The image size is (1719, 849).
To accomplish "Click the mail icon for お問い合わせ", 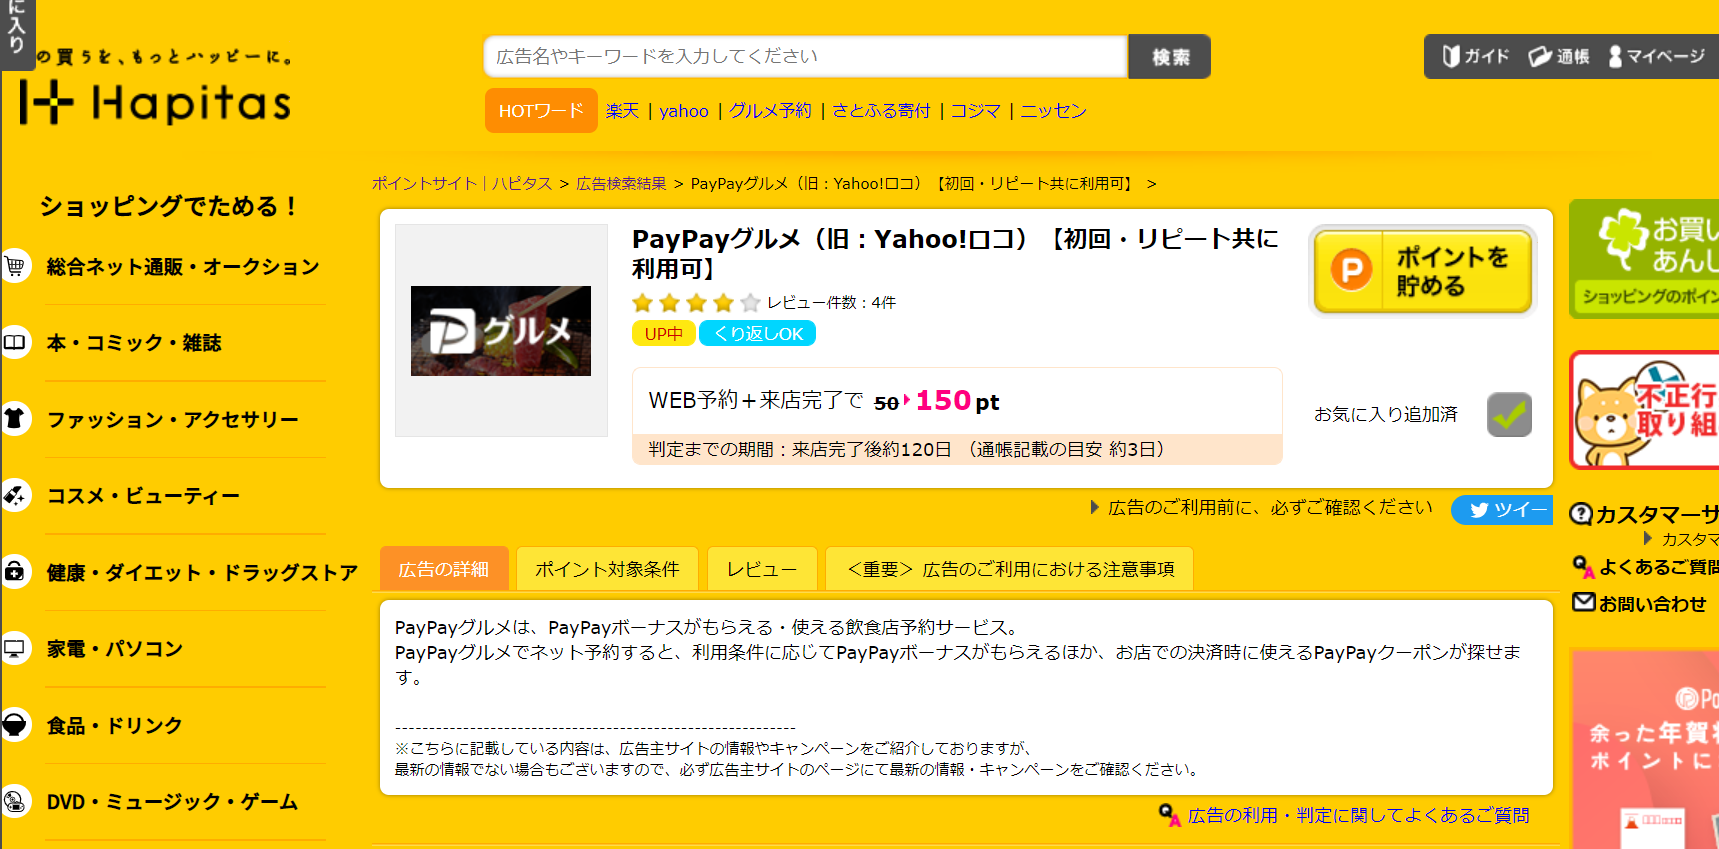I will [1584, 602].
